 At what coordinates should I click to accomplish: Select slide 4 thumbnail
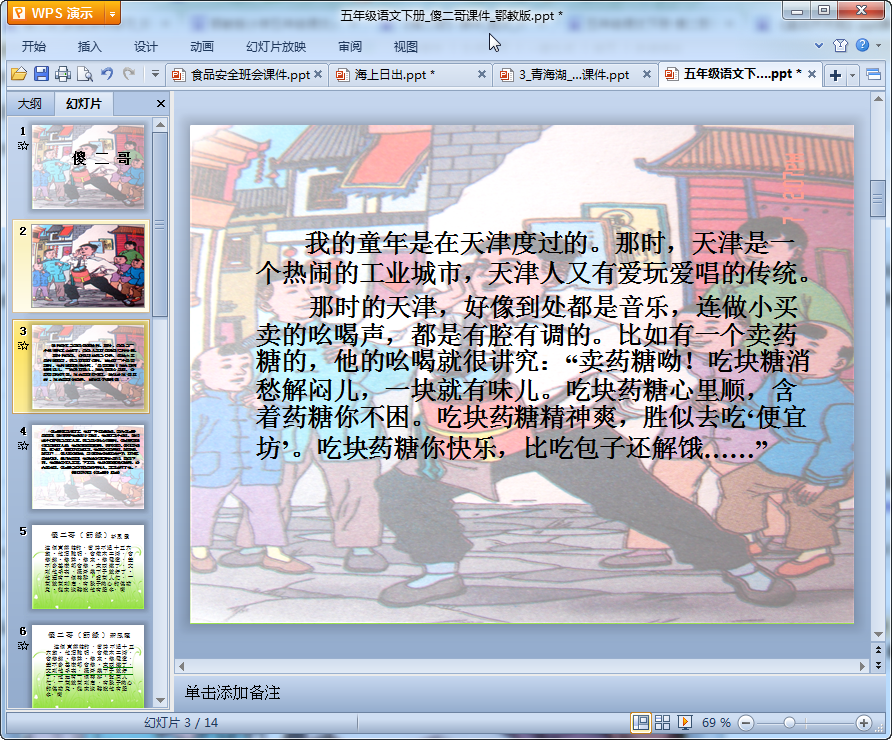88,466
